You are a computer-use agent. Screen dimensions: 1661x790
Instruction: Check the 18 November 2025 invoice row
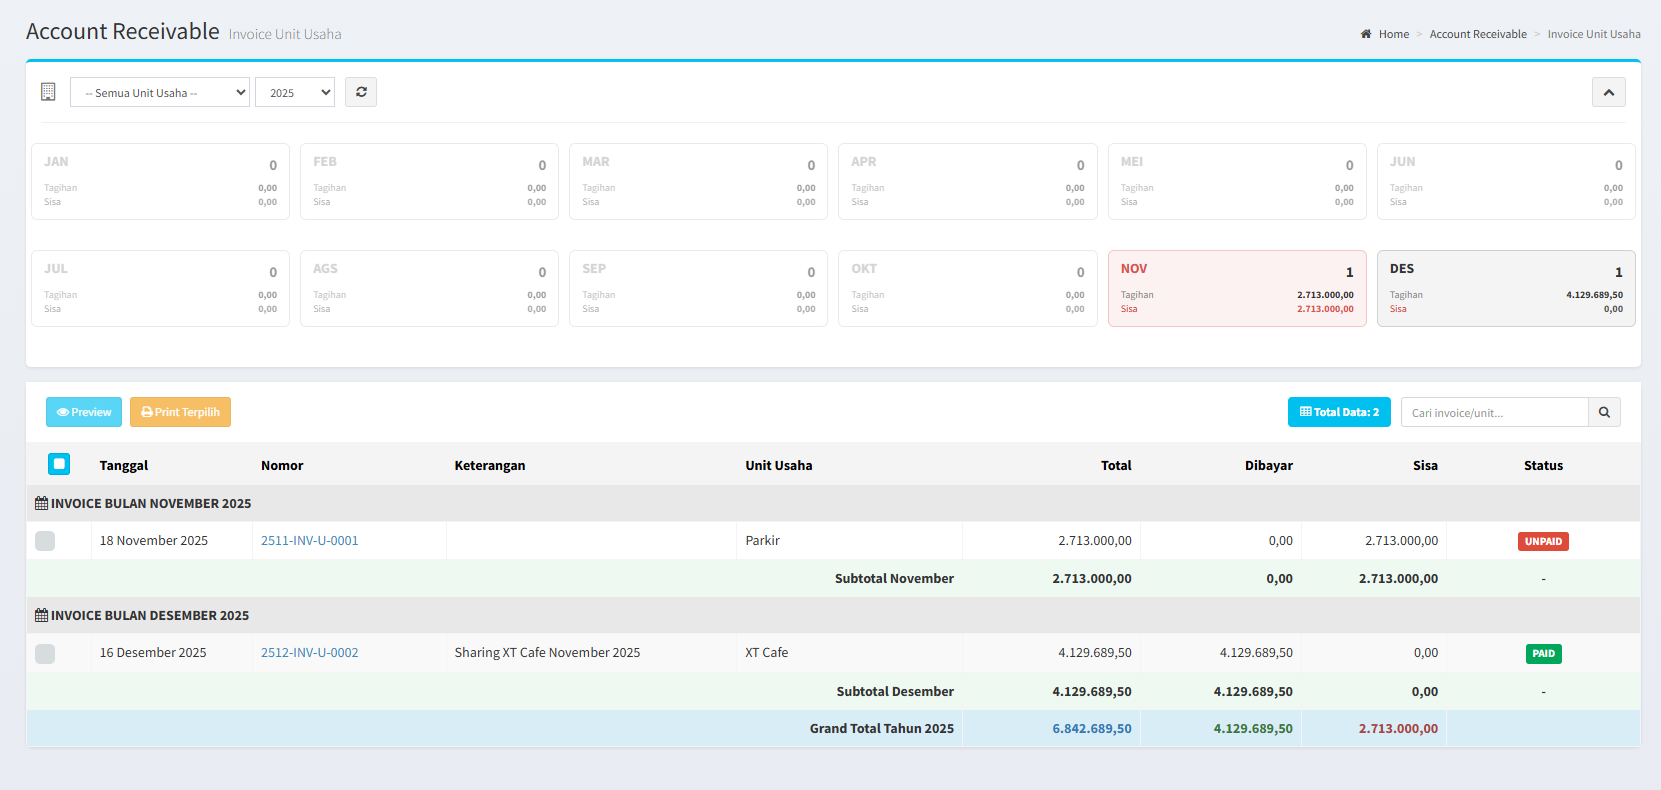click(x=45, y=541)
